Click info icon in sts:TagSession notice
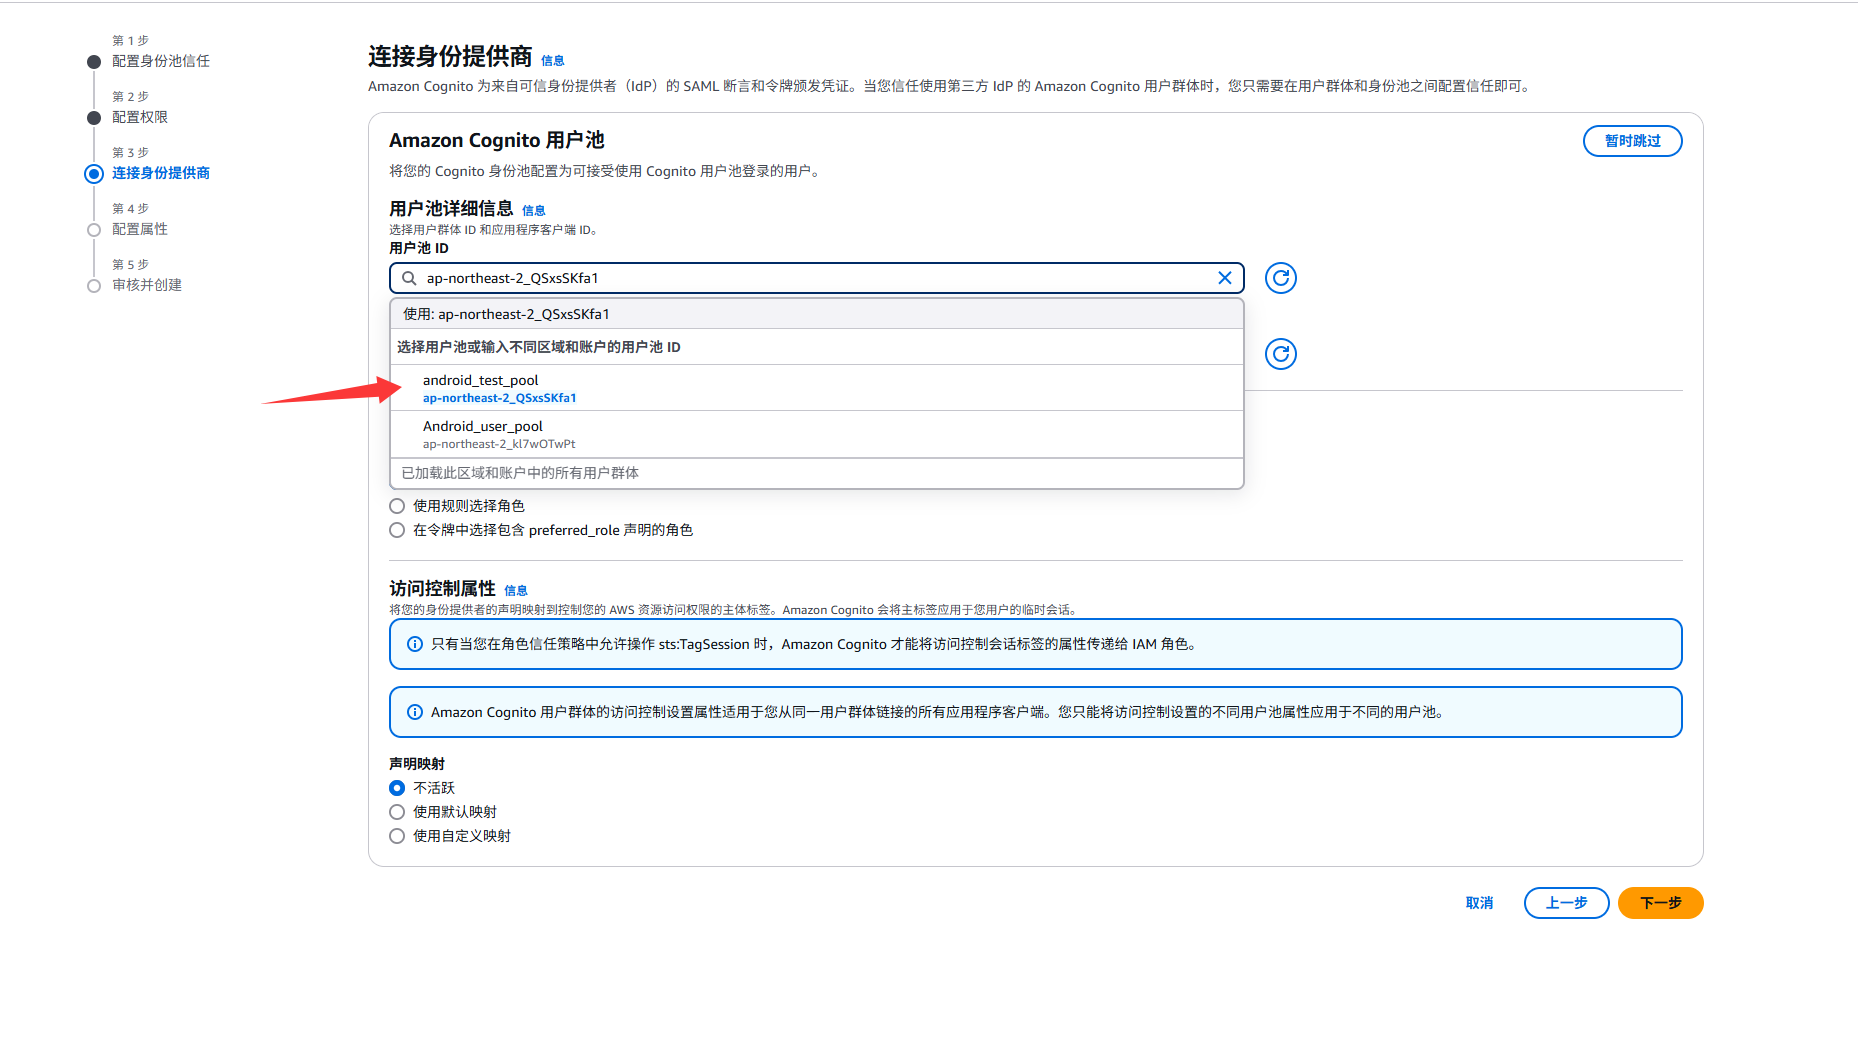 click(415, 644)
